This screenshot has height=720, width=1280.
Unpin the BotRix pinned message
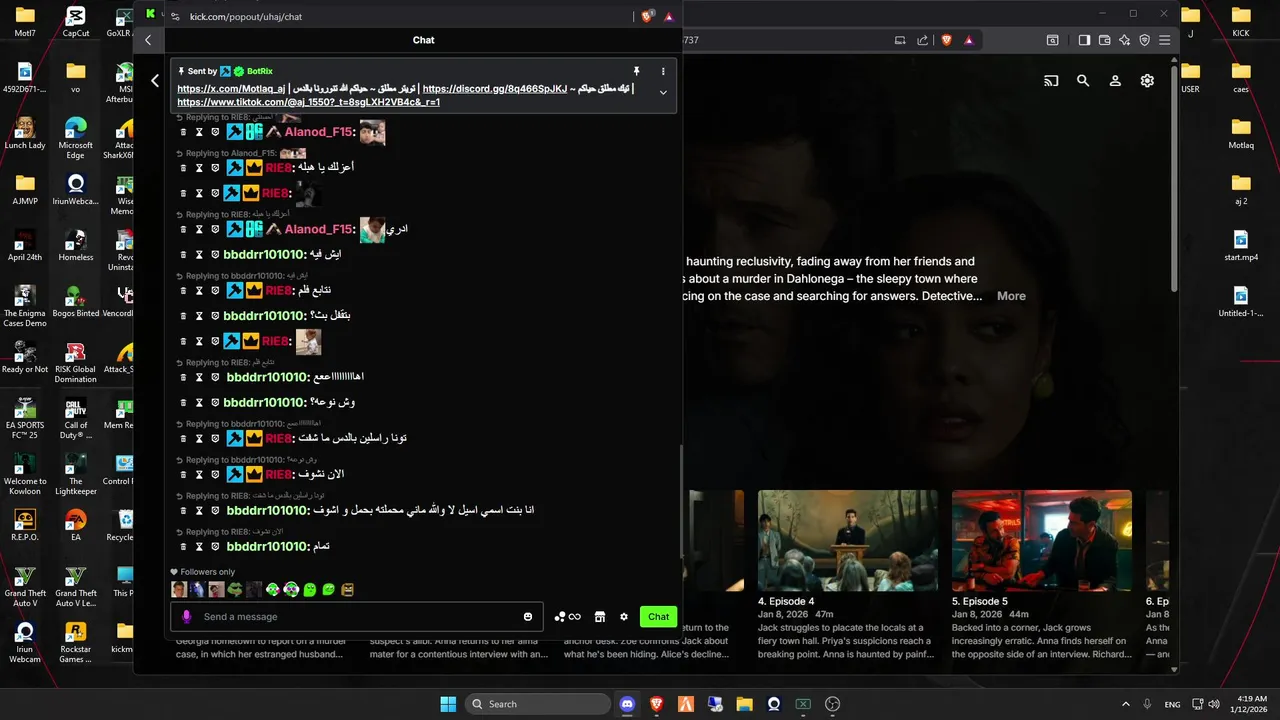coord(636,71)
